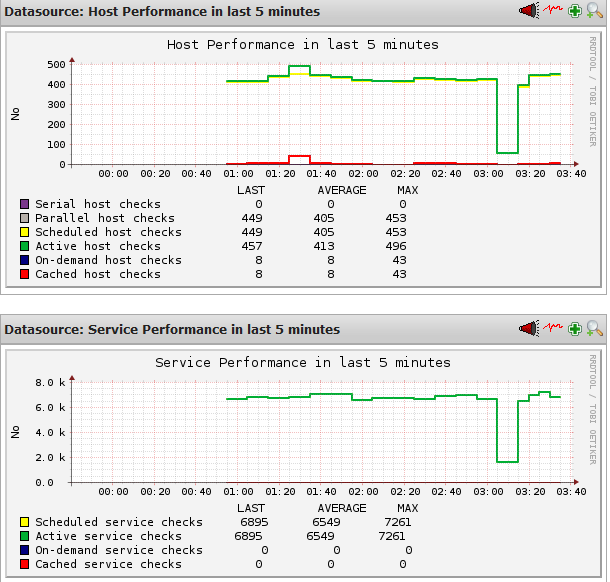Click the Service Performance datasource header title
The image size is (610, 582).
pyautogui.click(x=173, y=330)
